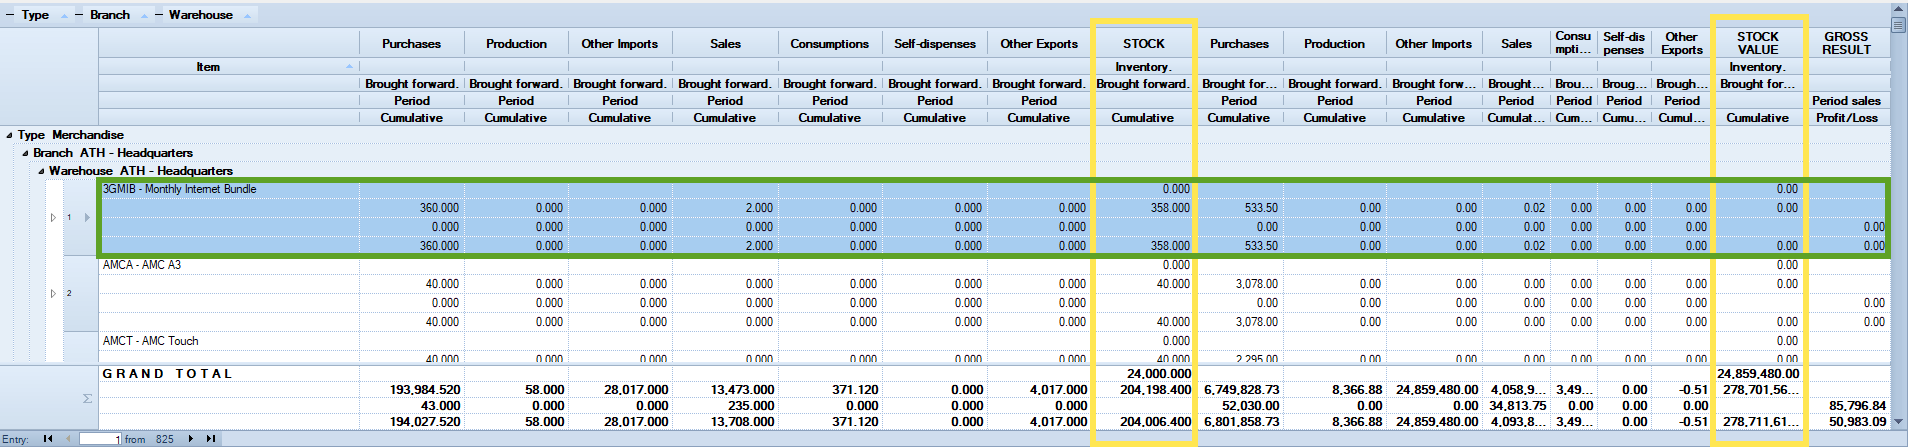Click the GROSS RESULT column header
Image resolution: width=1908 pixels, height=447 pixels.
tap(1846, 43)
